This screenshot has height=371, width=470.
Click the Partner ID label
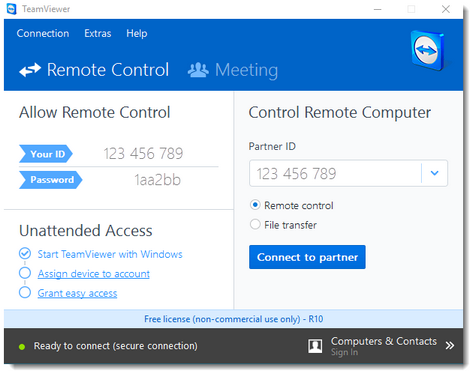[x=272, y=146]
